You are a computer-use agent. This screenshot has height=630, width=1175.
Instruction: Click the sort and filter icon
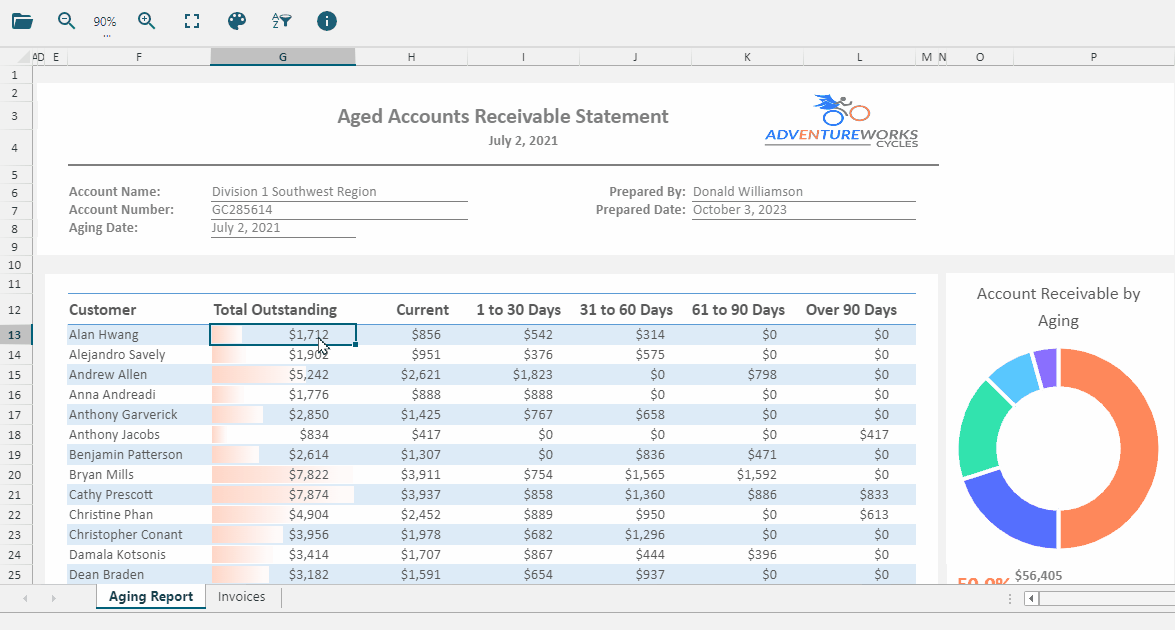[282, 21]
